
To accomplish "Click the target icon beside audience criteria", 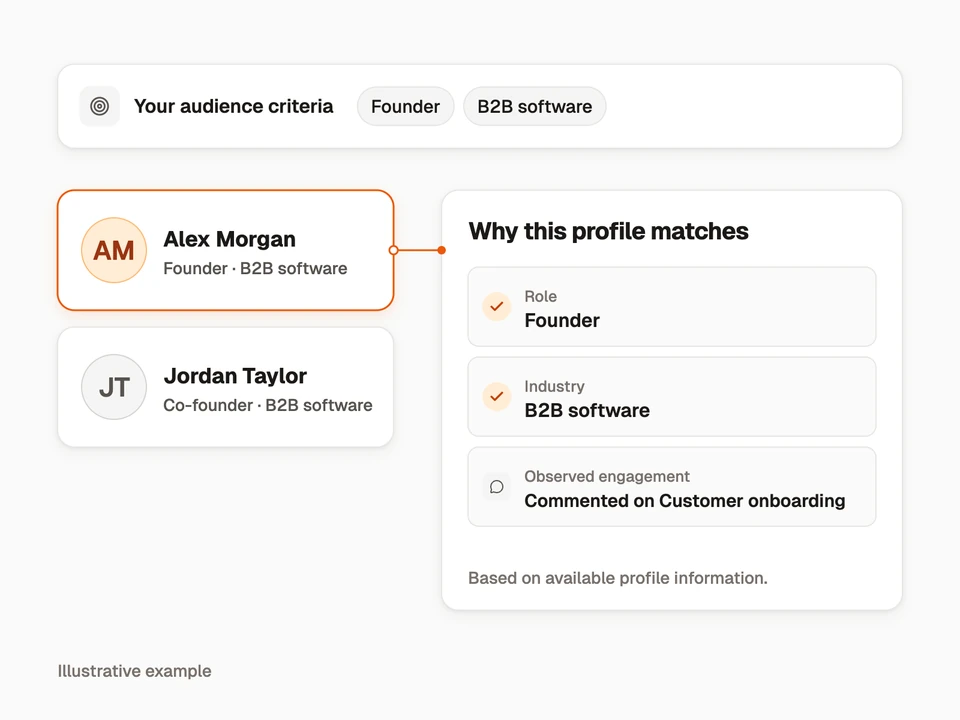I will click(x=99, y=106).
